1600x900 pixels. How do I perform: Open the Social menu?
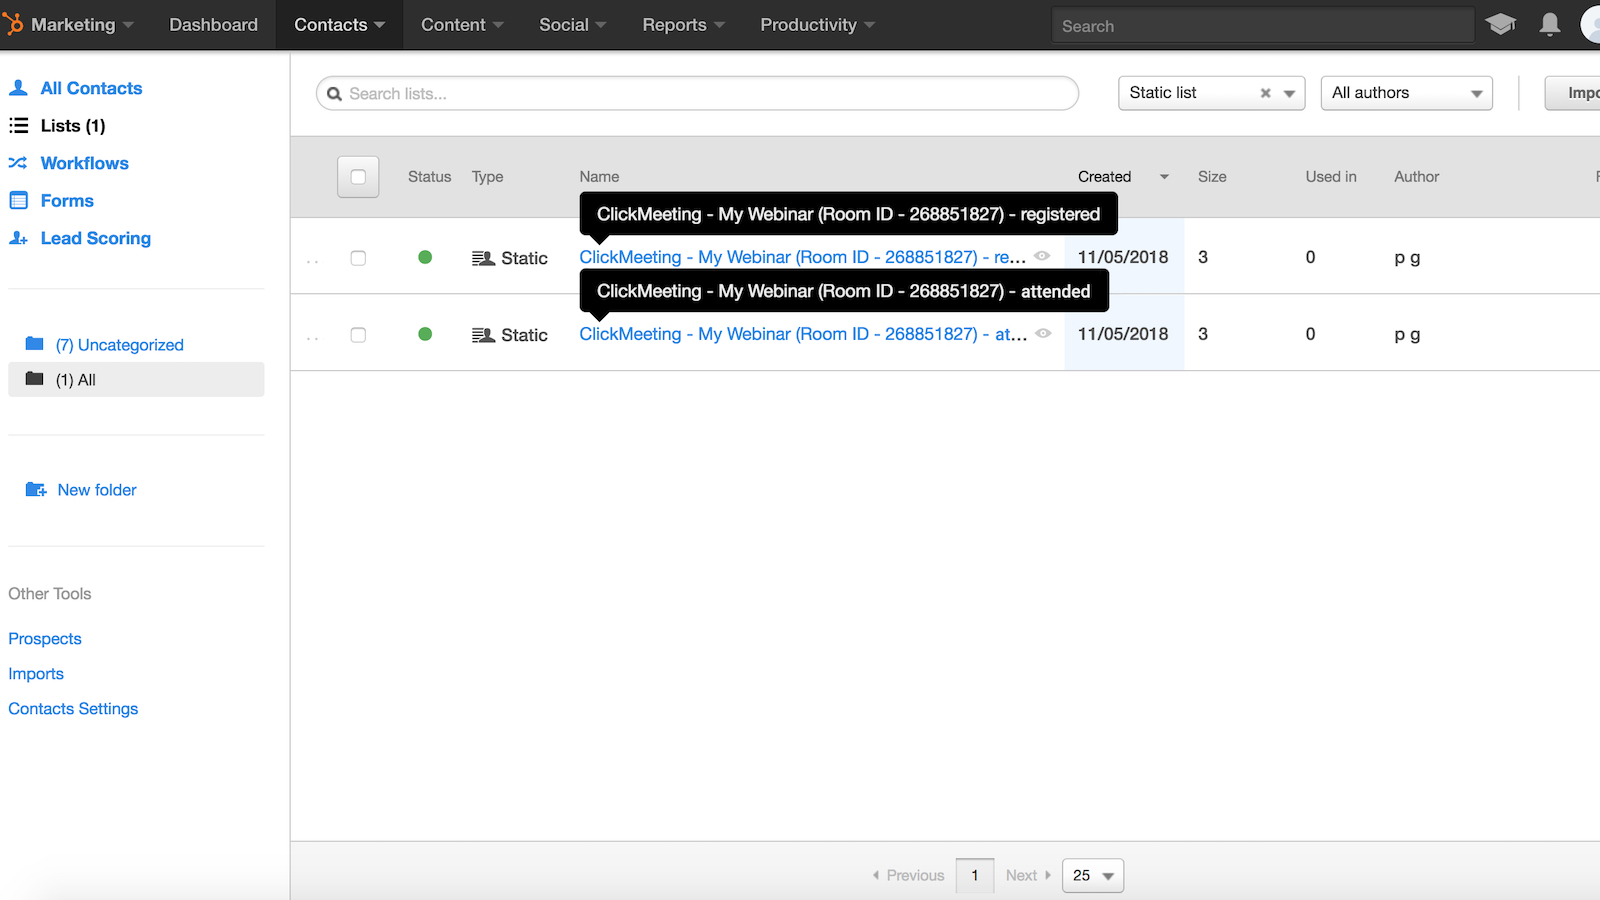pyautogui.click(x=573, y=24)
